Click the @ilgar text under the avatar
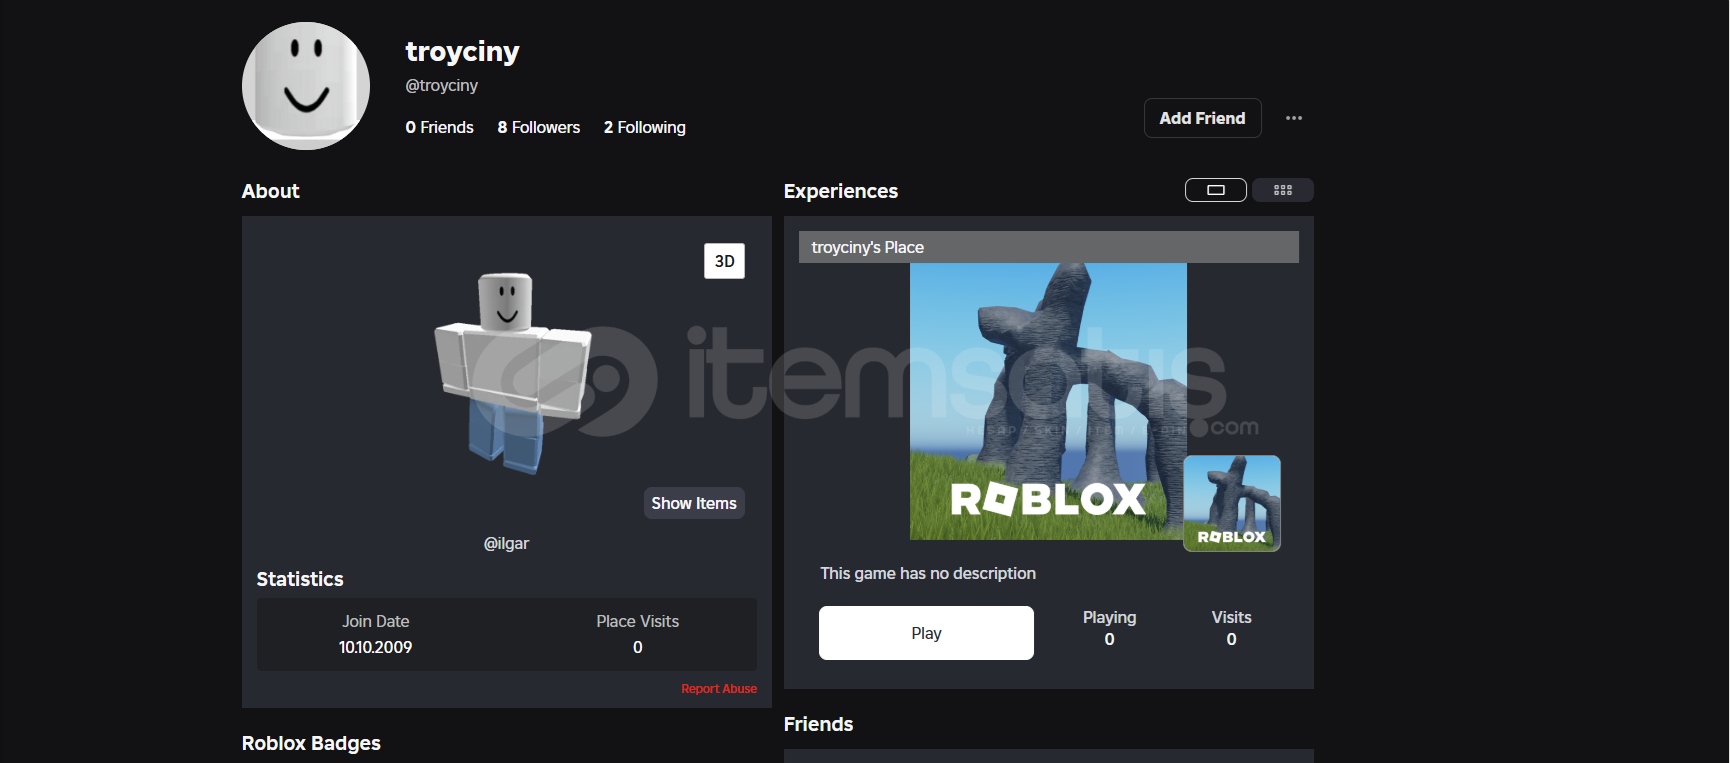Image resolution: width=1730 pixels, height=763 pixels. [506, 543]
